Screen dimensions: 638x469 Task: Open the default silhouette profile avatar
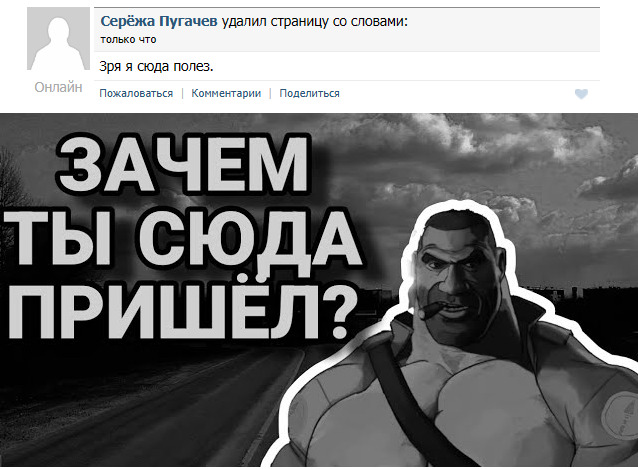59,39
